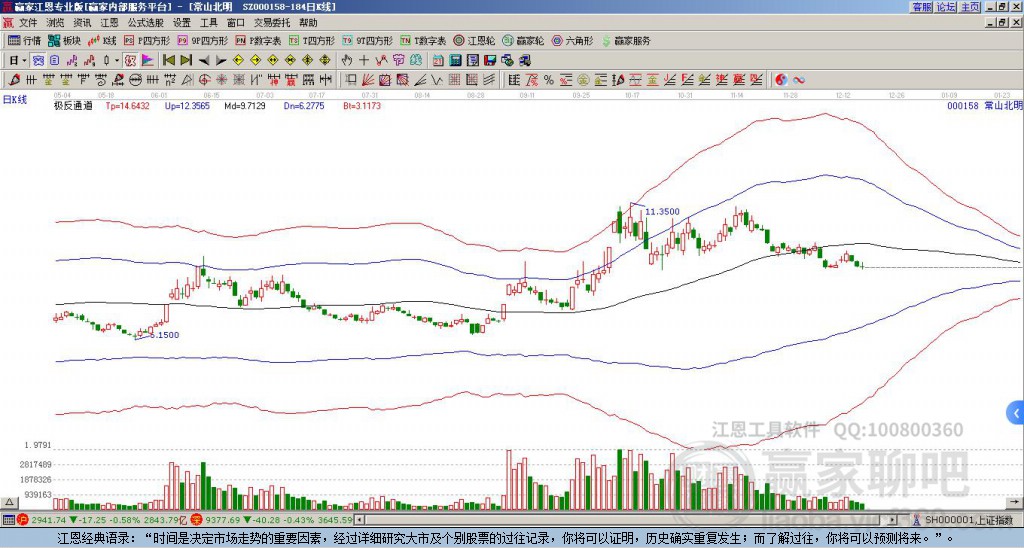The height and width of the screenshot is (548, 1024).
Task: Click the volume pane up-triangle button
Action: coord(9,503)
